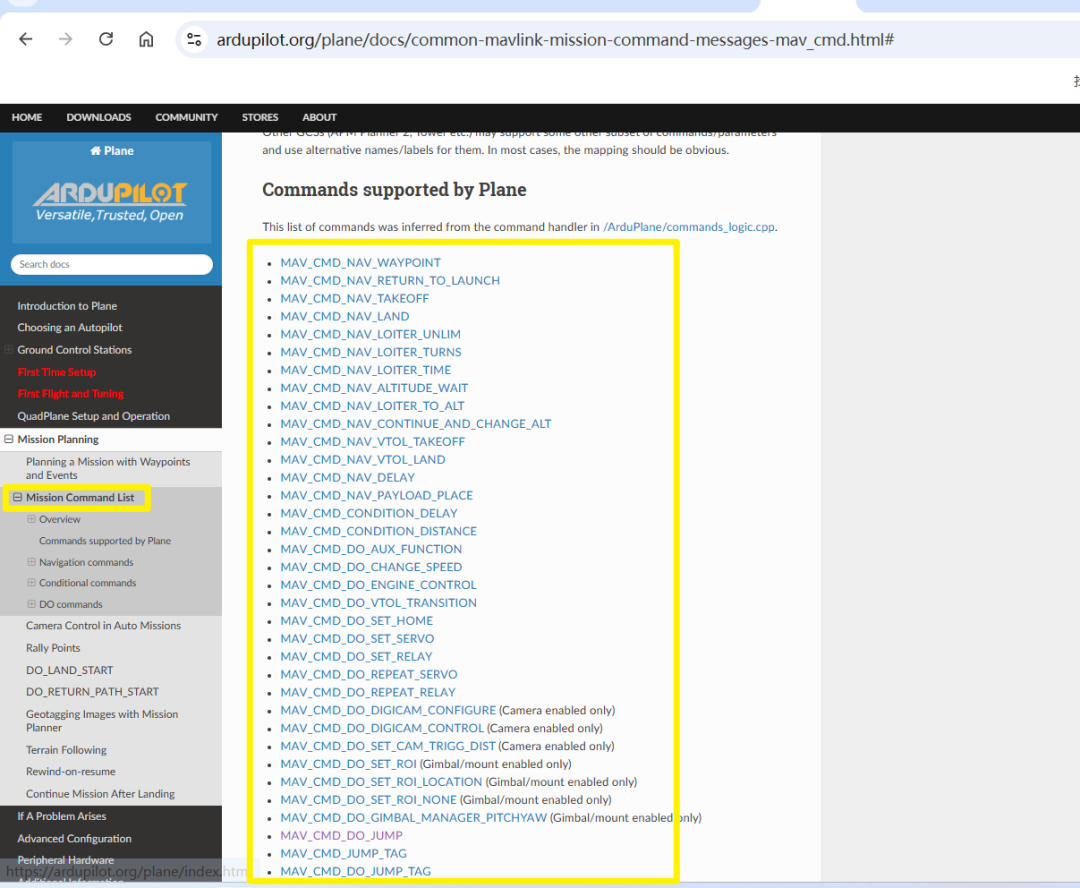
Task: Open If A Problem Arises
Action: pos(62,816)
